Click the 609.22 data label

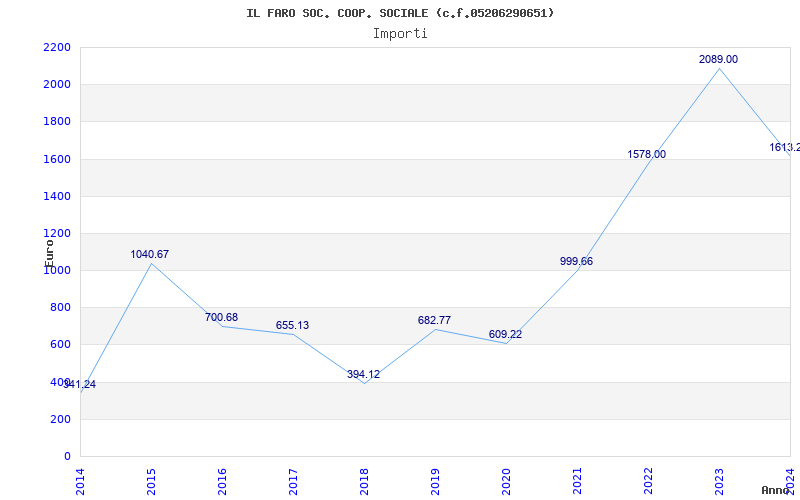(x=505, y=335)
